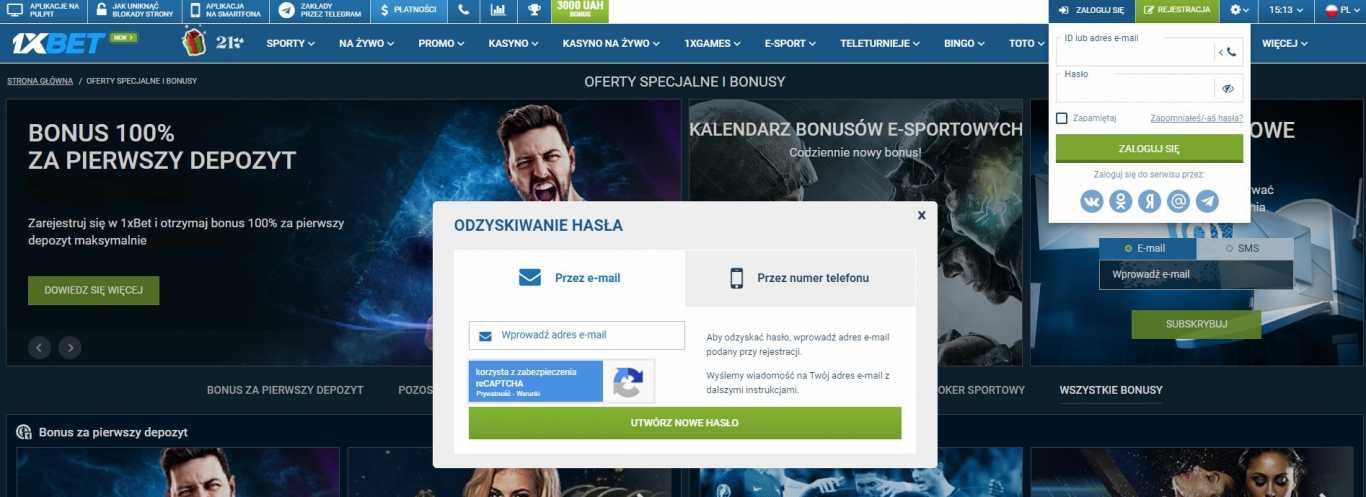The width and height of the screenshot is (1366, 497).
Task: Click the ZALOGUJ SIĘ top bar button
Action: tap(1091, 10)
